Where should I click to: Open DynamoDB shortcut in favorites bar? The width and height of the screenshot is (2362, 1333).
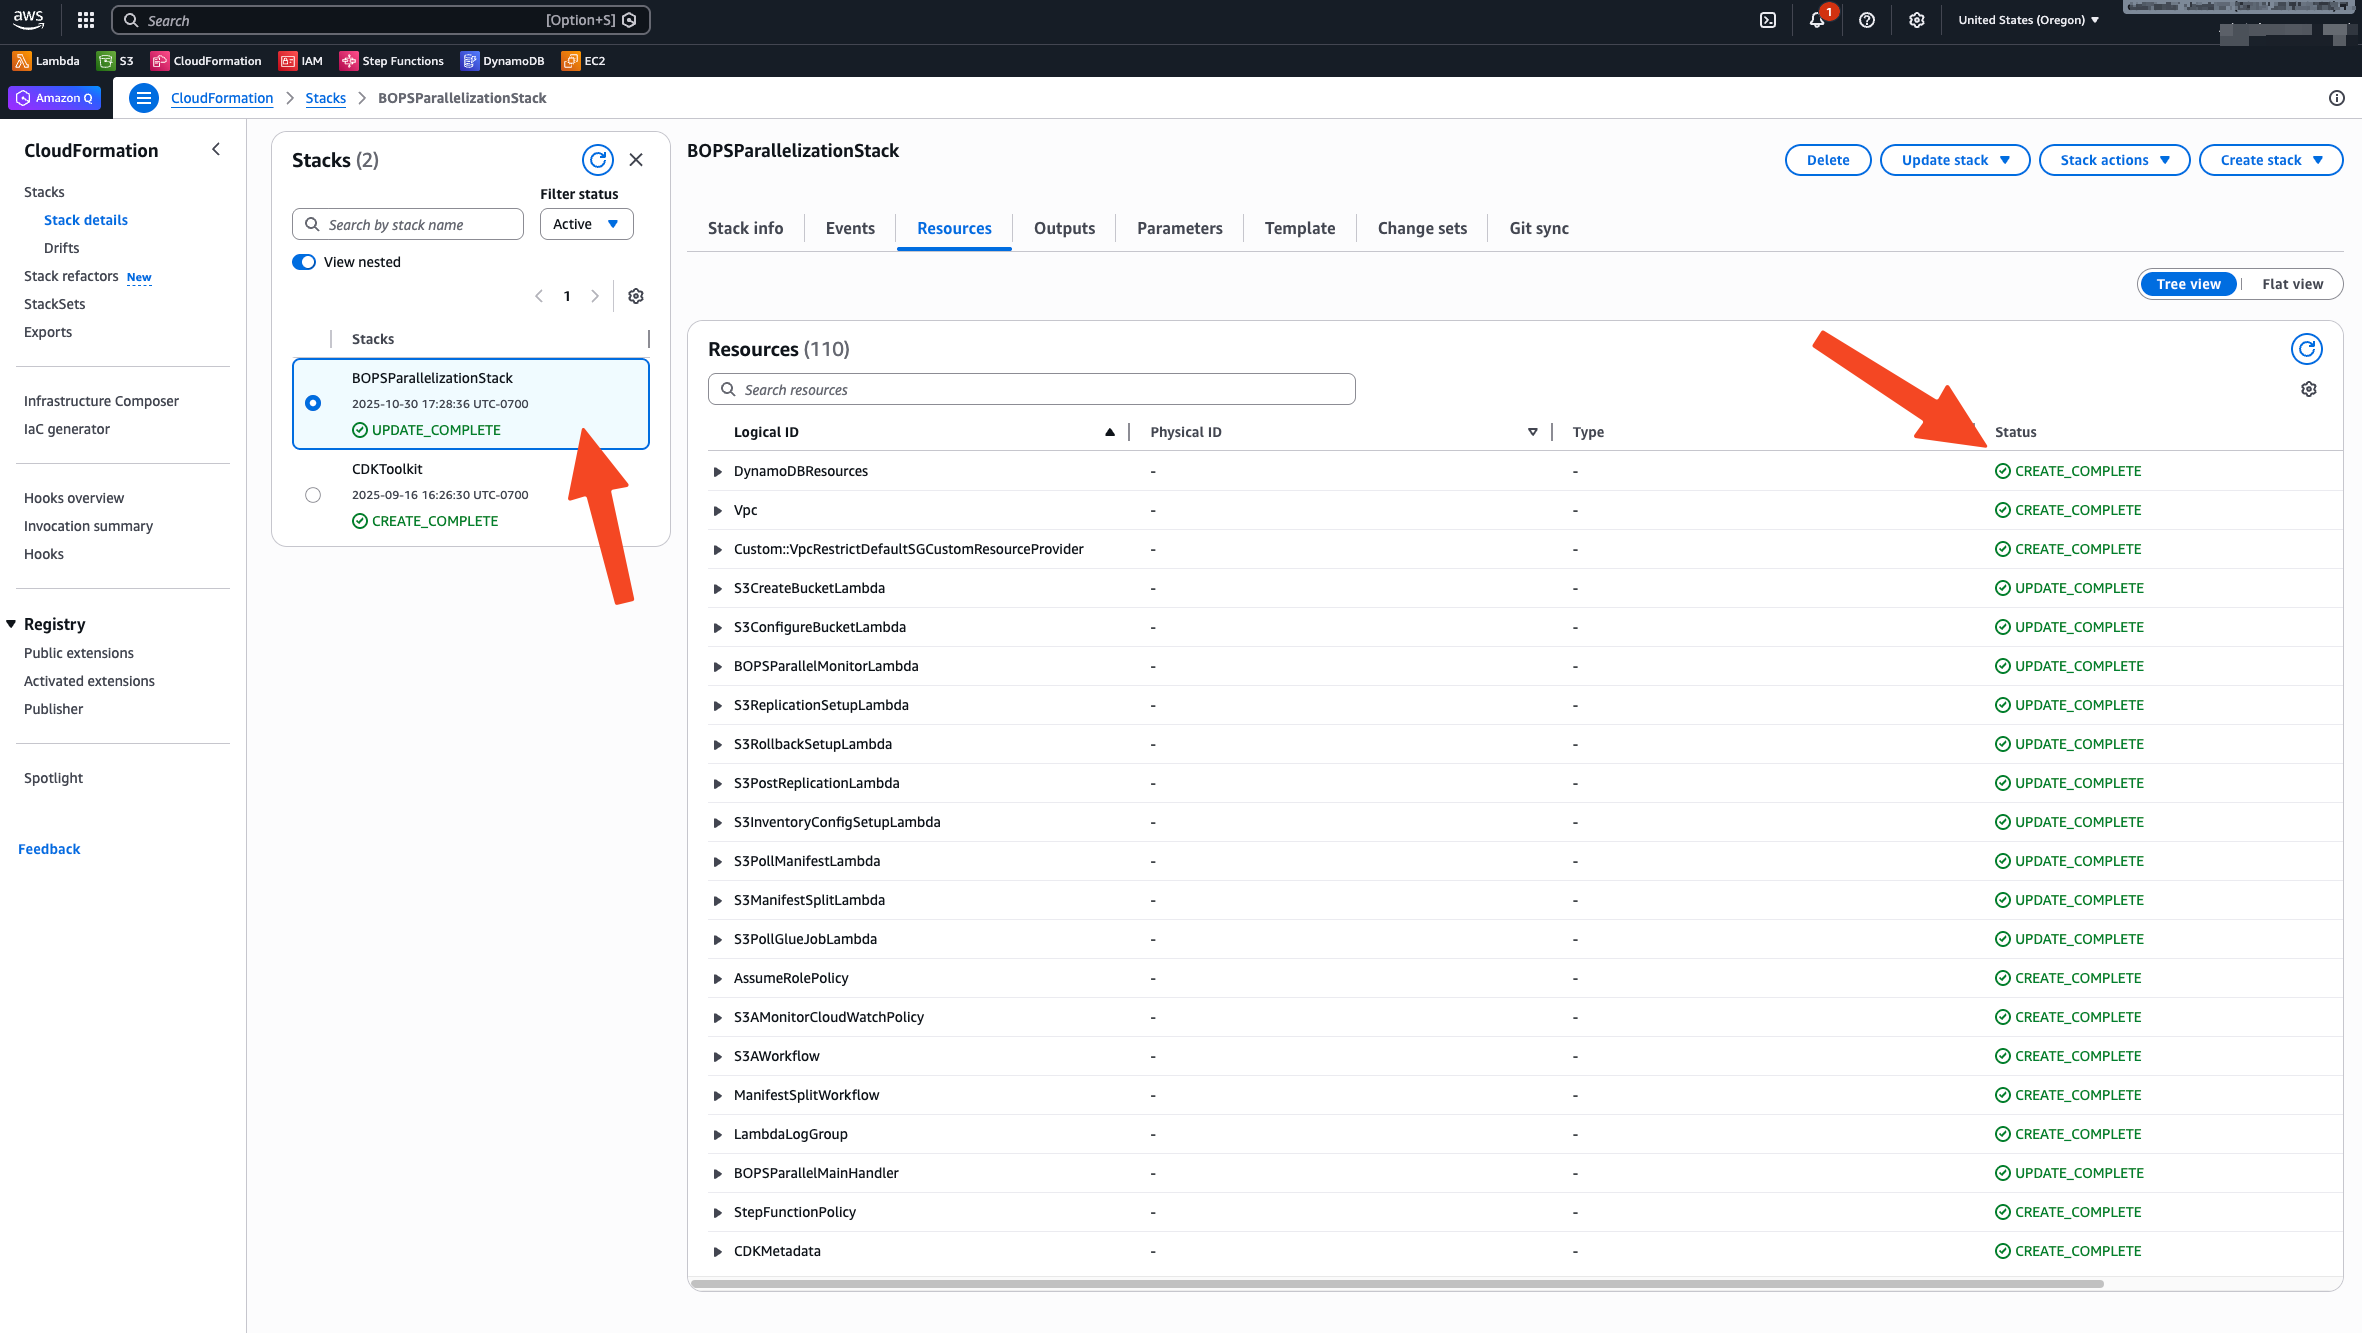[x=503, y=61]
